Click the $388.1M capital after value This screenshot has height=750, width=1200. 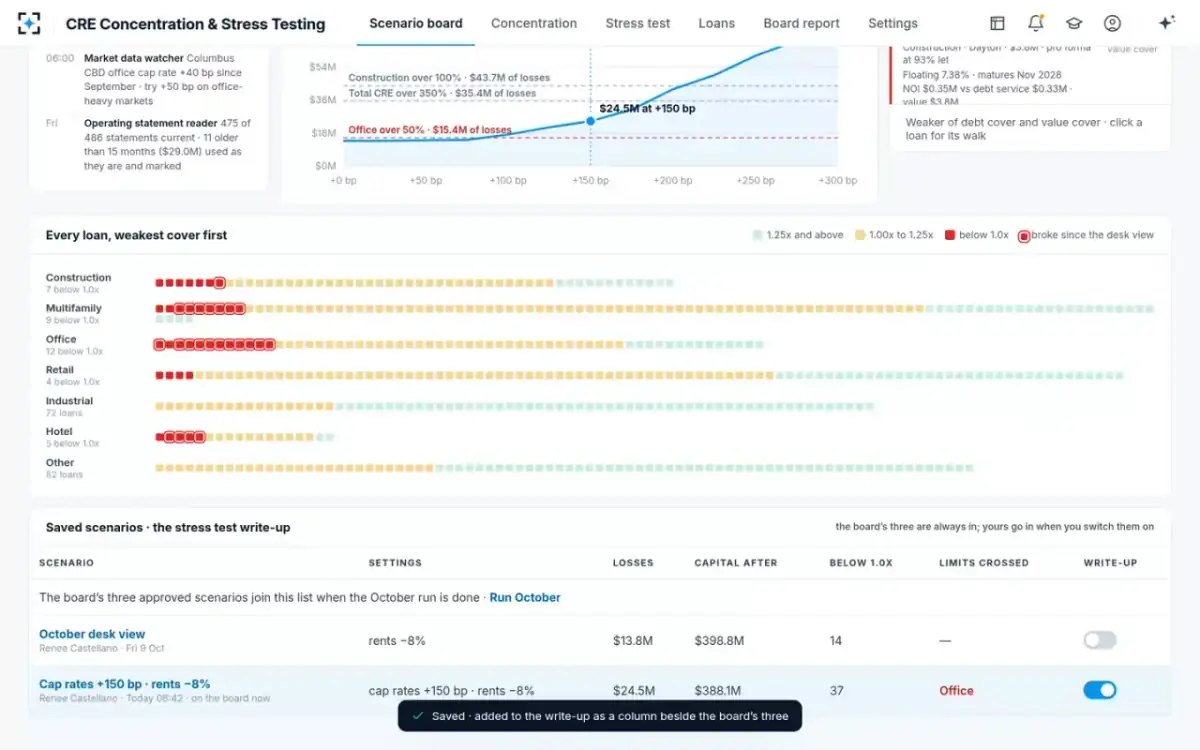pyautogui.click(x=718, y=691)
